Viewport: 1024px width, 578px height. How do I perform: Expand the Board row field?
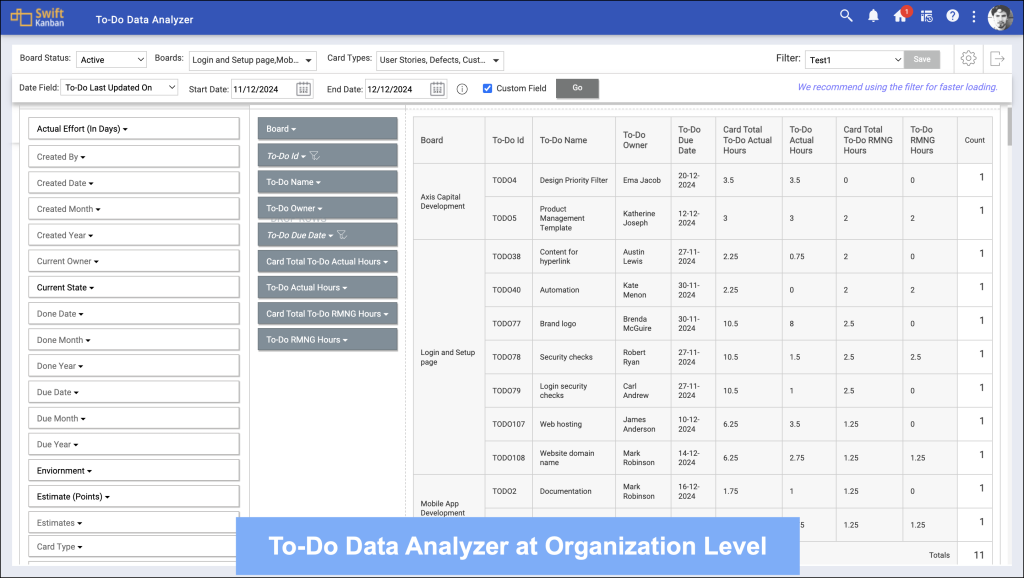coord(327,129)
